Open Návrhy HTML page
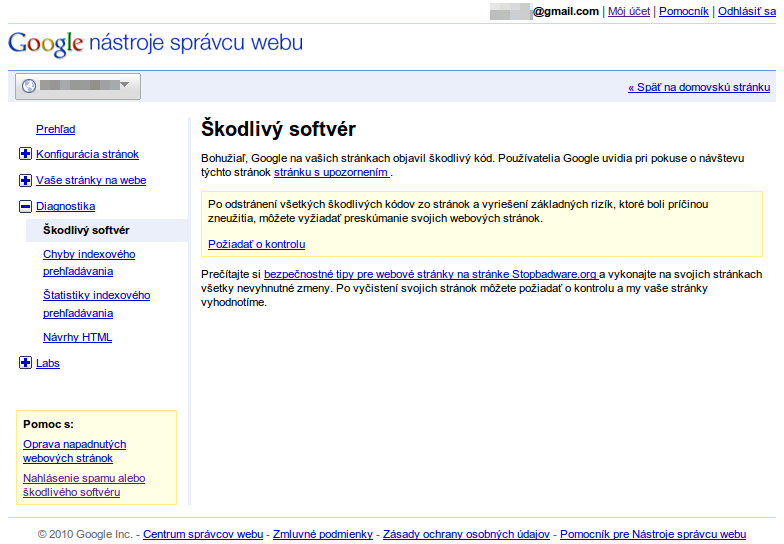784x544 pixels. [x=78, y=337]
